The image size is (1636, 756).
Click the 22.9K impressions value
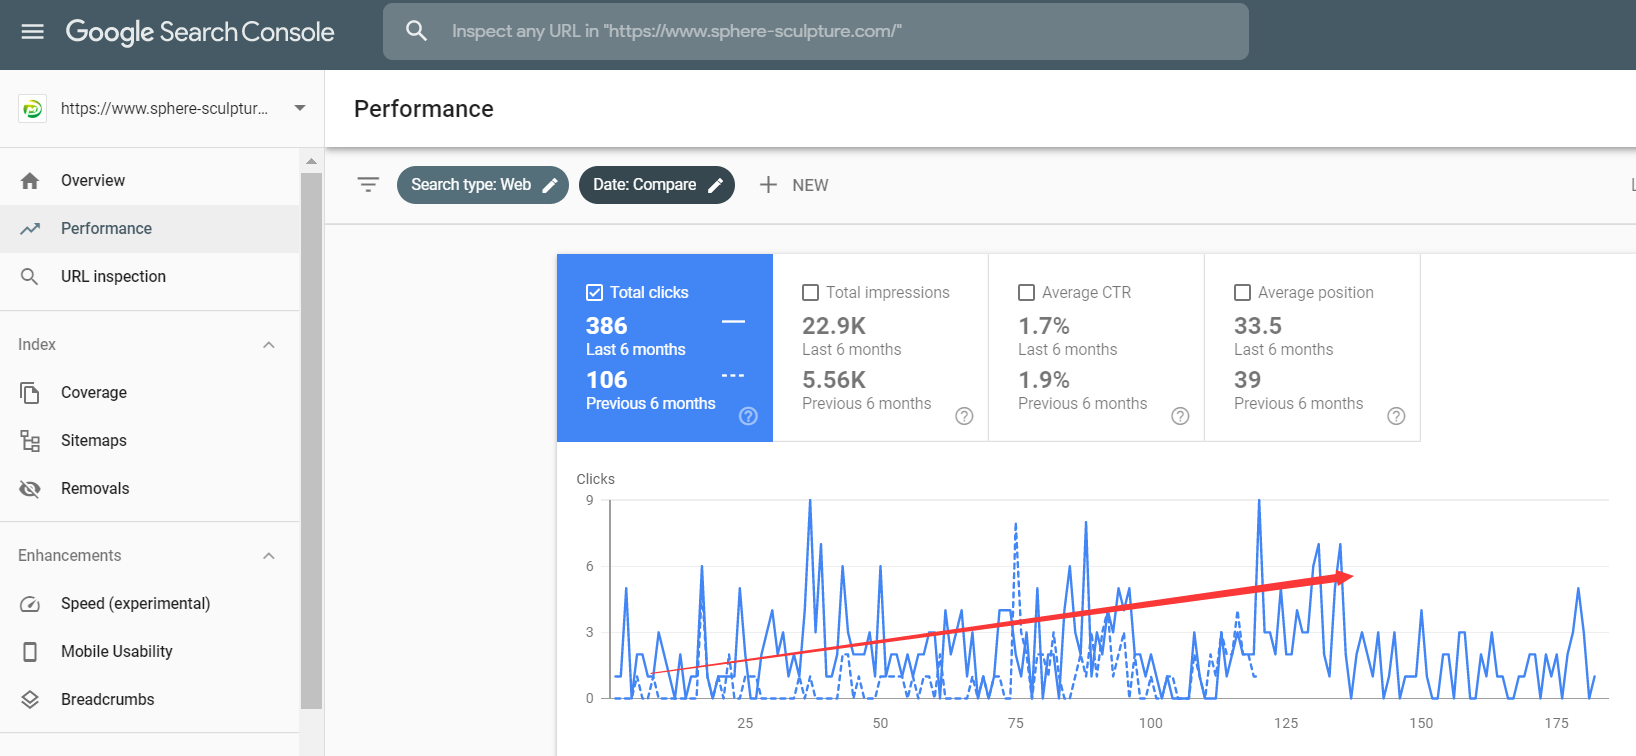pyautogui.click(x=834, y=326)
